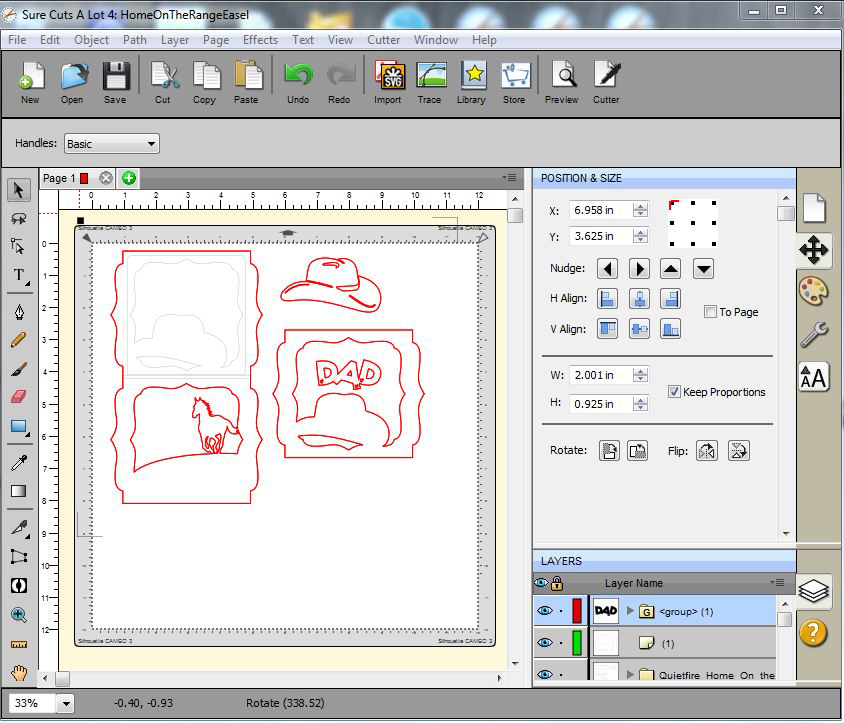Open the Preview toolbar icon
This screenshot has height=723, width=844.
pyautogui.click(x=562, y=82)
